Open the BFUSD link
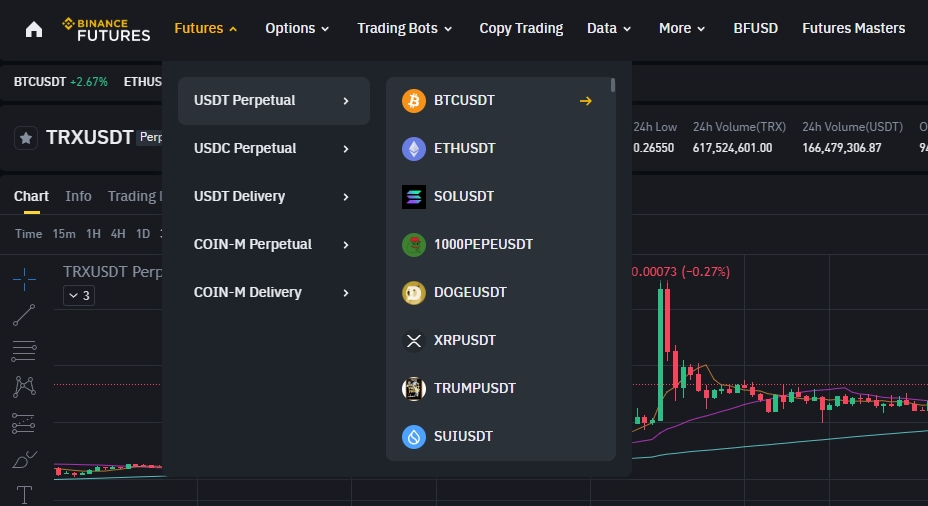This screenshot has height=506, width=928. coord(755,28)
